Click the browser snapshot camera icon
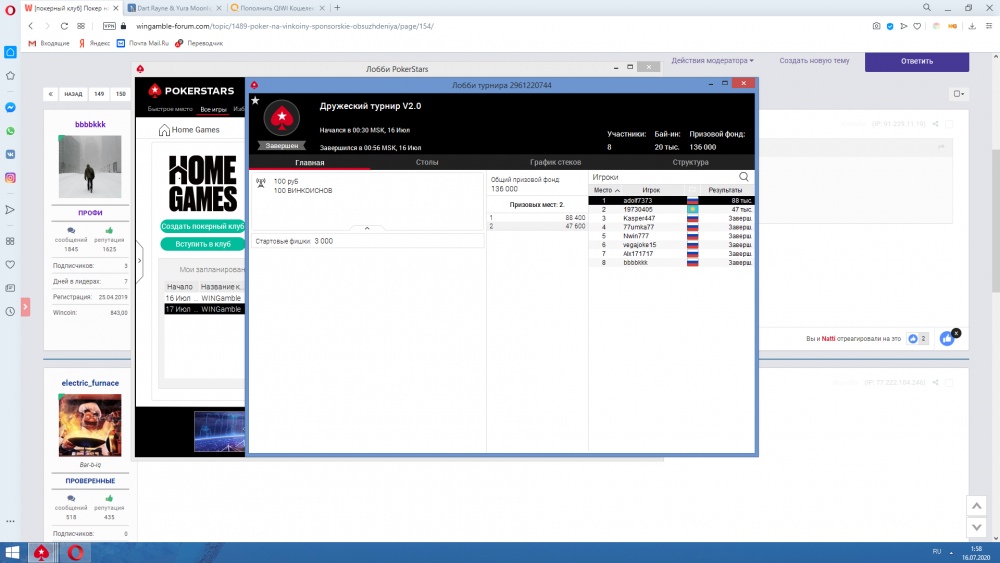This screenshot has width=1000, height=563. point(876,25)
